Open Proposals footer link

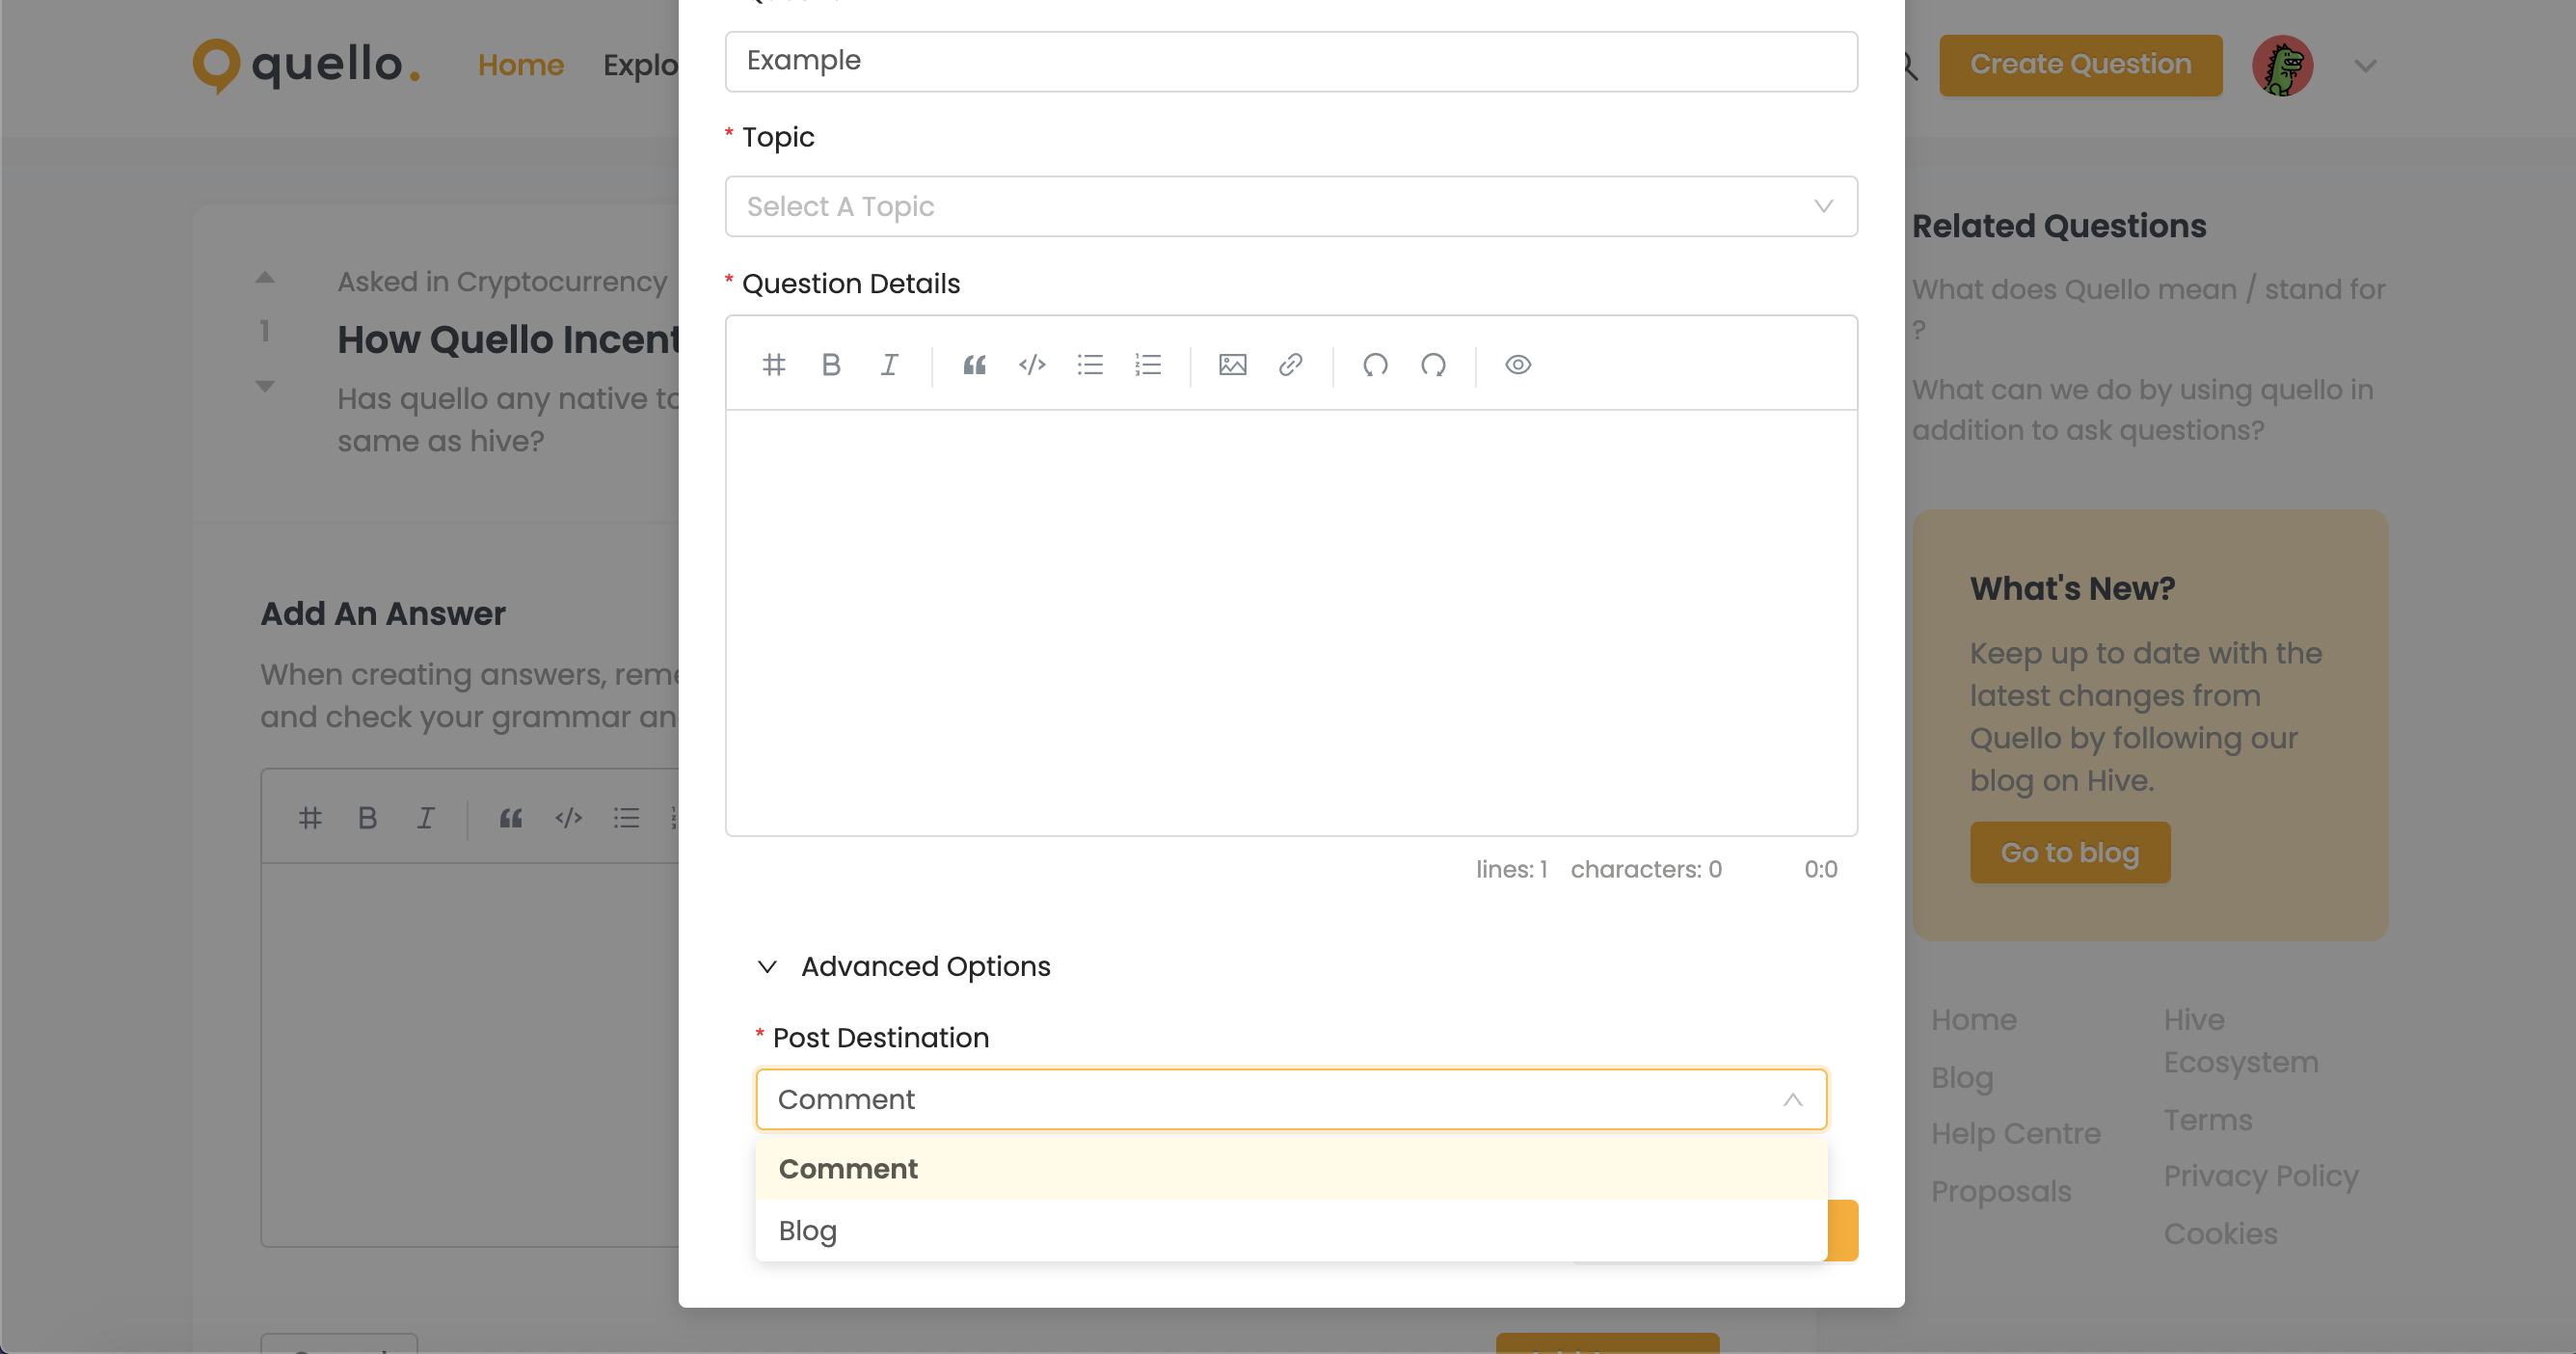tap(2000, 1191)
